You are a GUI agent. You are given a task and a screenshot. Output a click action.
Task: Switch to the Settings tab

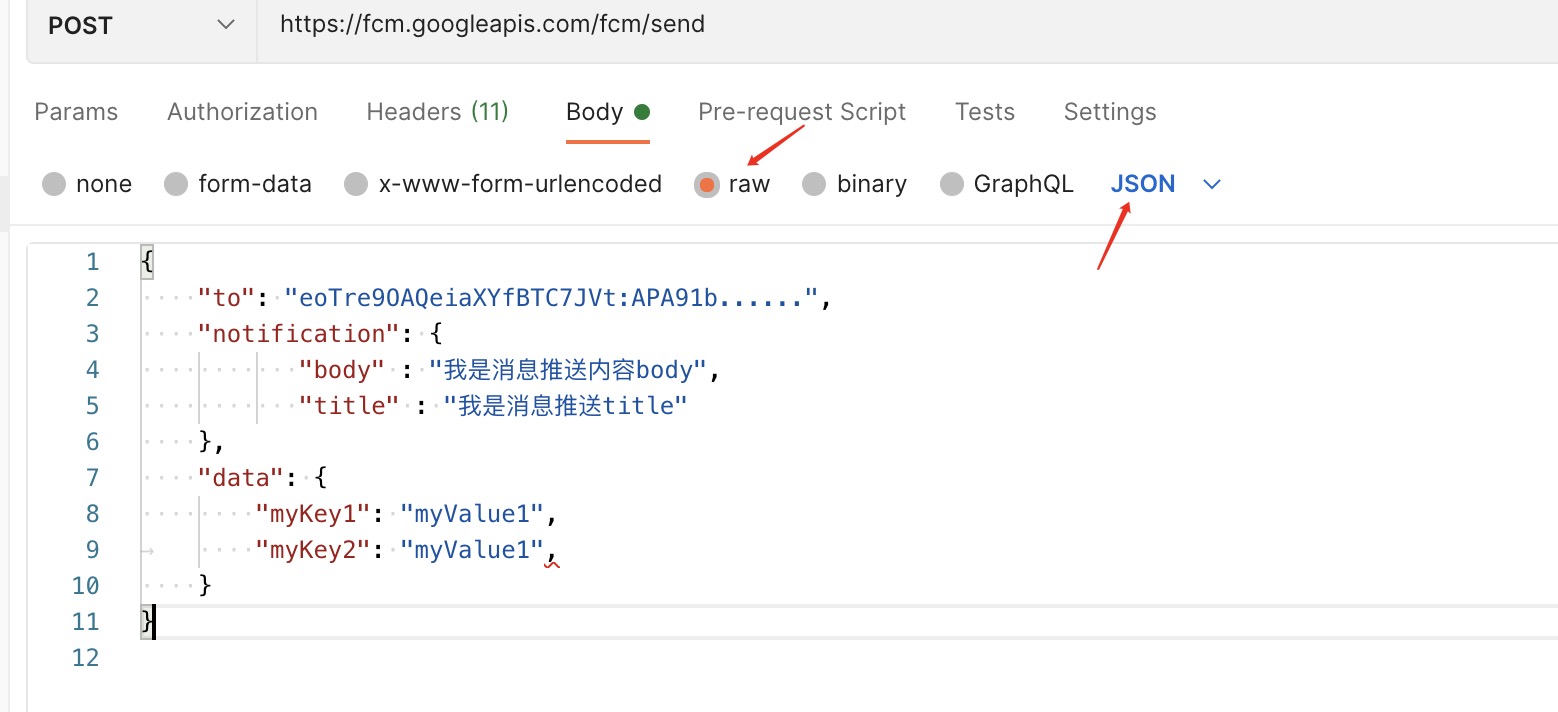click(1109, 111)
